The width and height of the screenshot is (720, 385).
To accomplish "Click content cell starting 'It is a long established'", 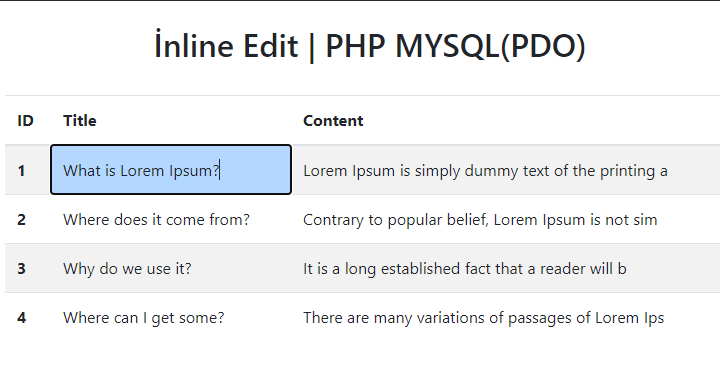I will 464,268.
